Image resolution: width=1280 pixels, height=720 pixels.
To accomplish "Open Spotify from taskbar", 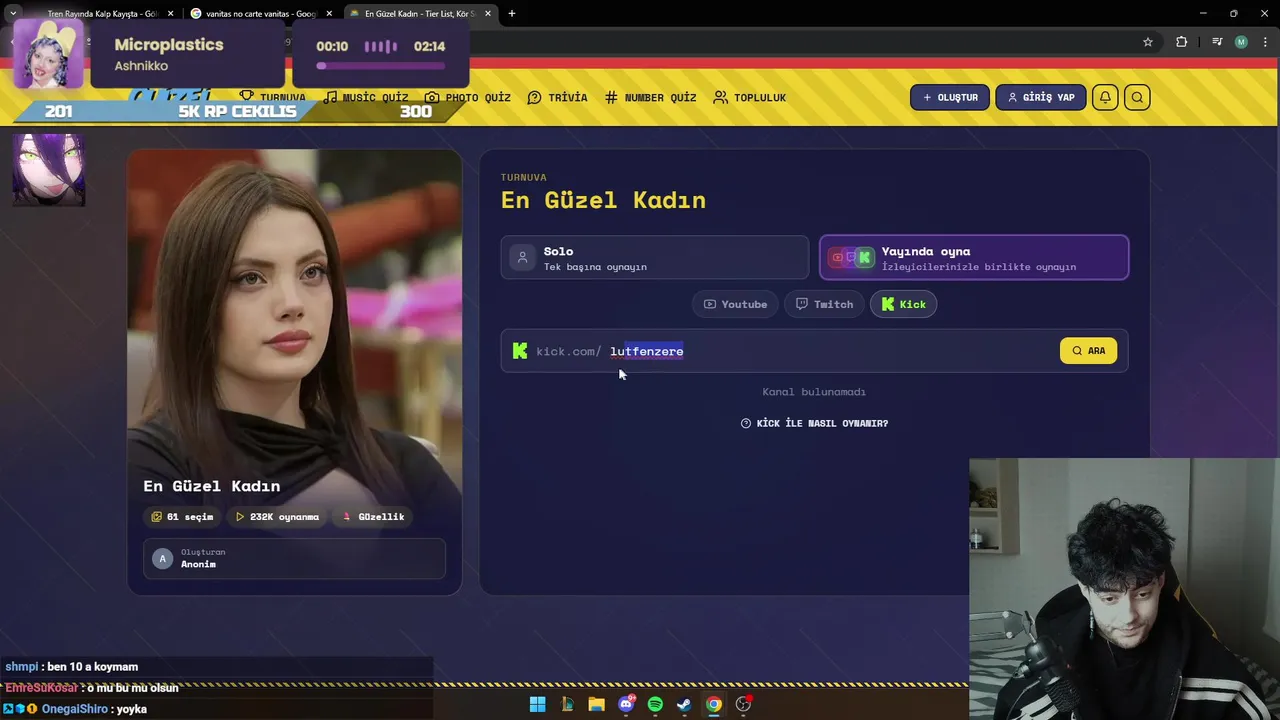I will pos(655,704).
